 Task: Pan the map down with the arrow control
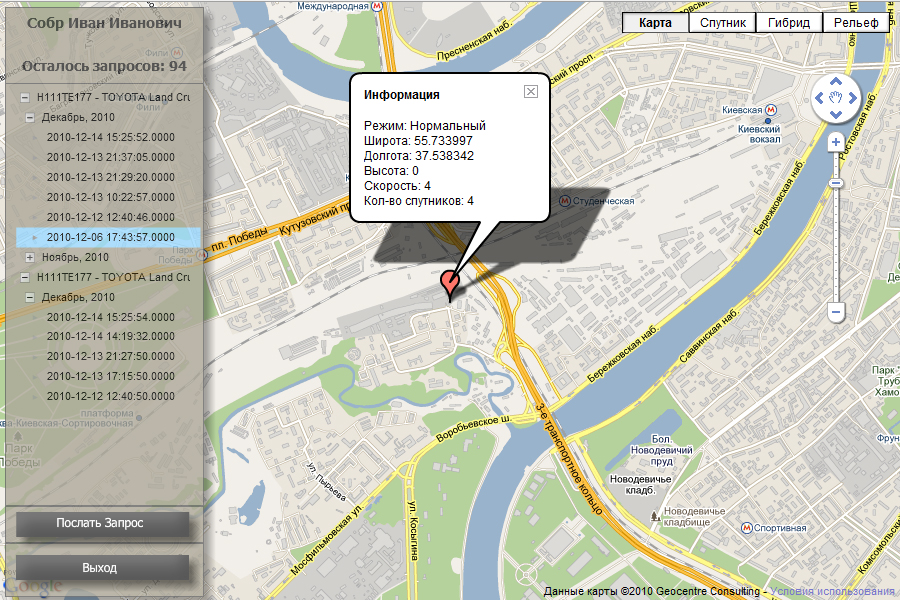click(x=836, y=114)
